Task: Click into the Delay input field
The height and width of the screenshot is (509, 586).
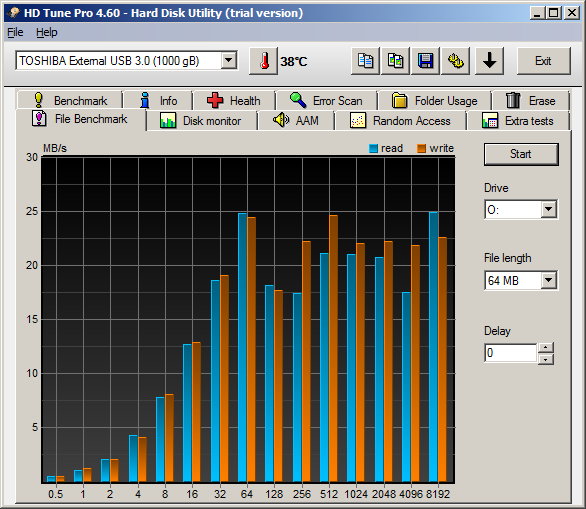Action: 511,353
